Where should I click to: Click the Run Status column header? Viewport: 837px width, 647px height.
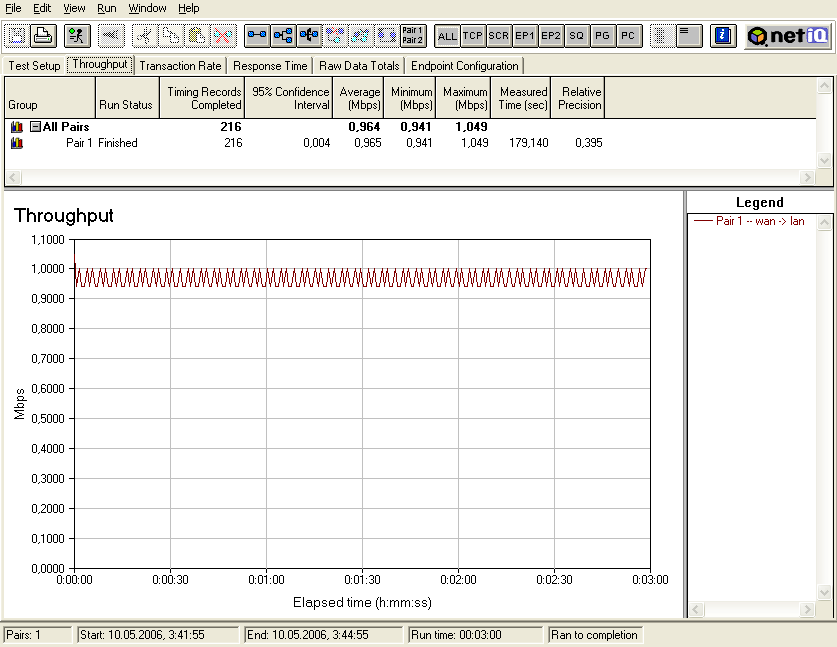125,105
